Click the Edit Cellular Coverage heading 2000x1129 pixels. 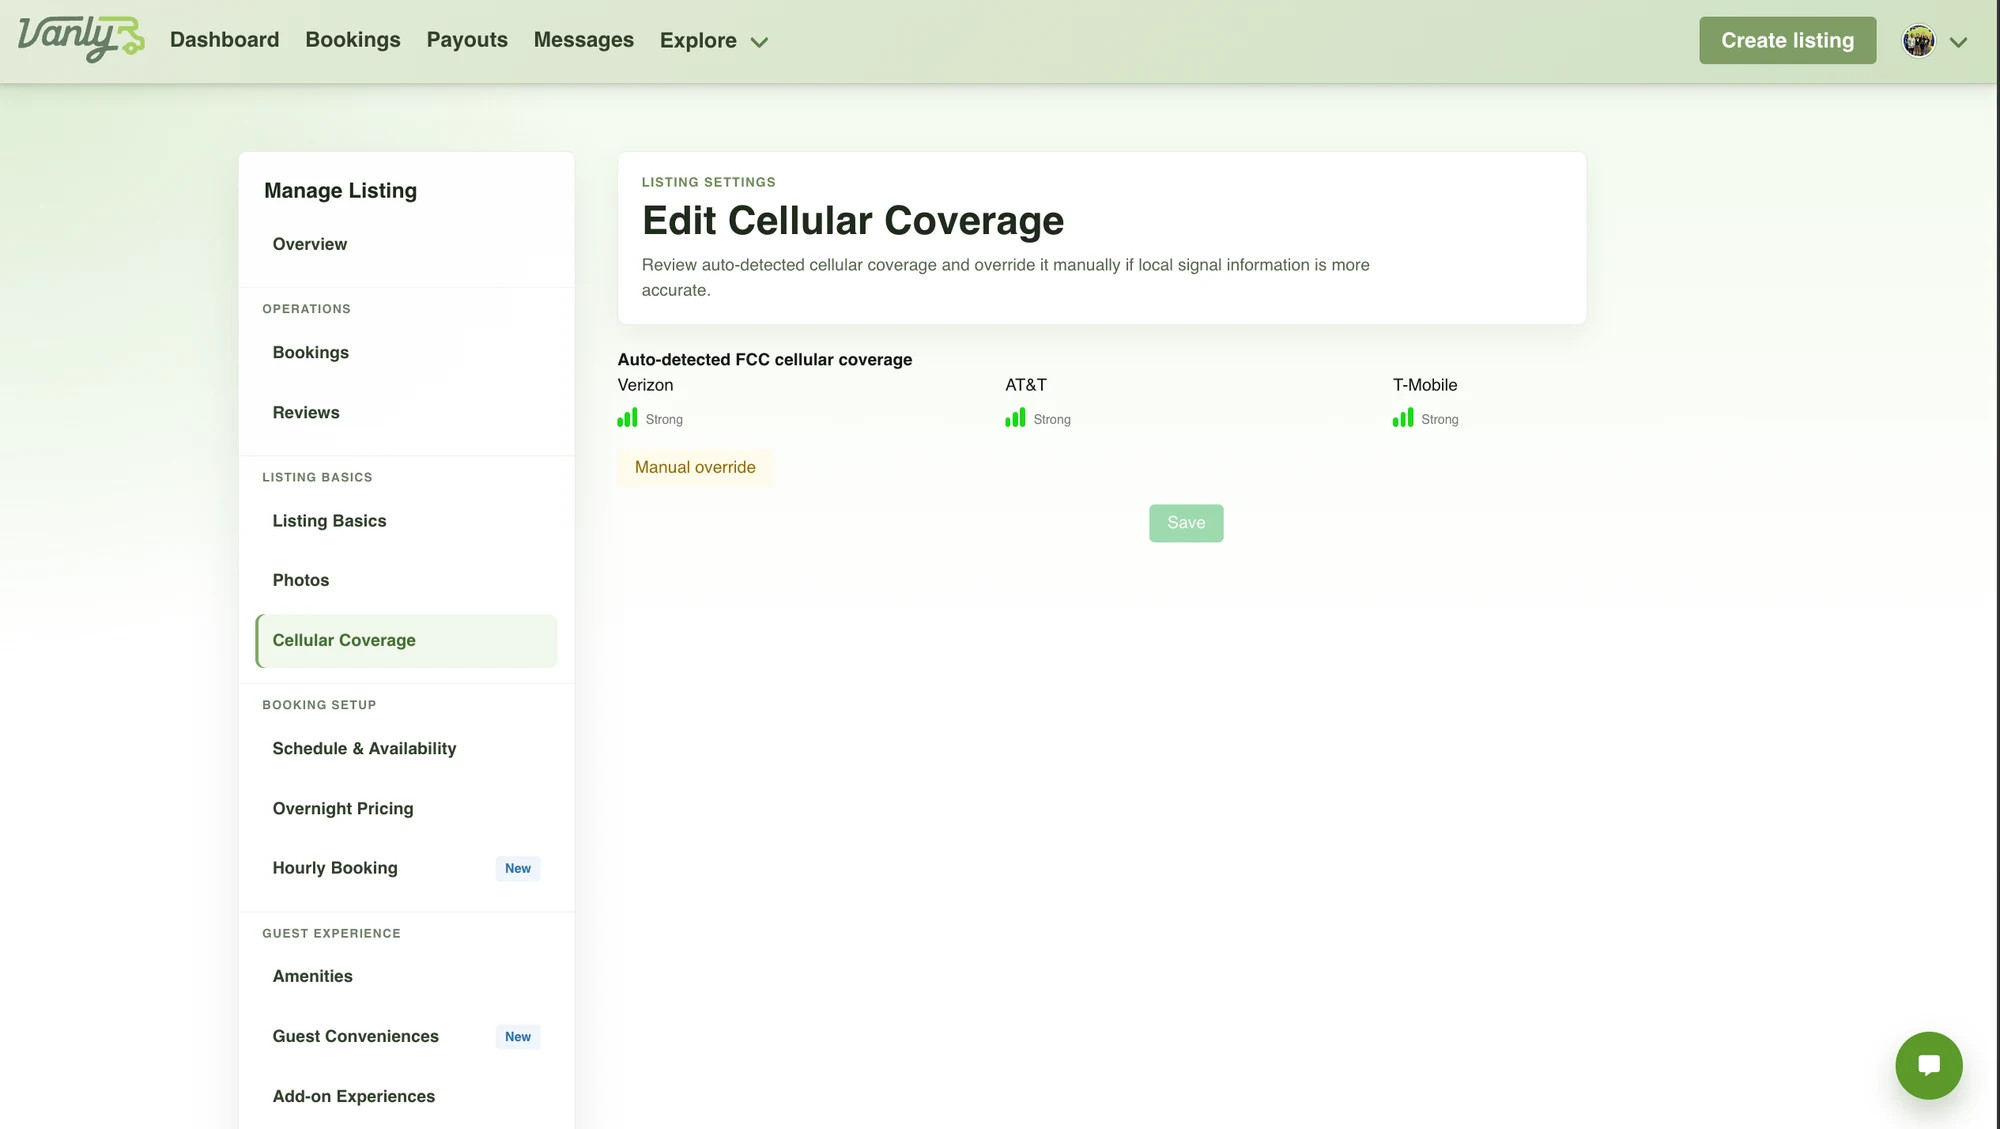tap(853, 221)
